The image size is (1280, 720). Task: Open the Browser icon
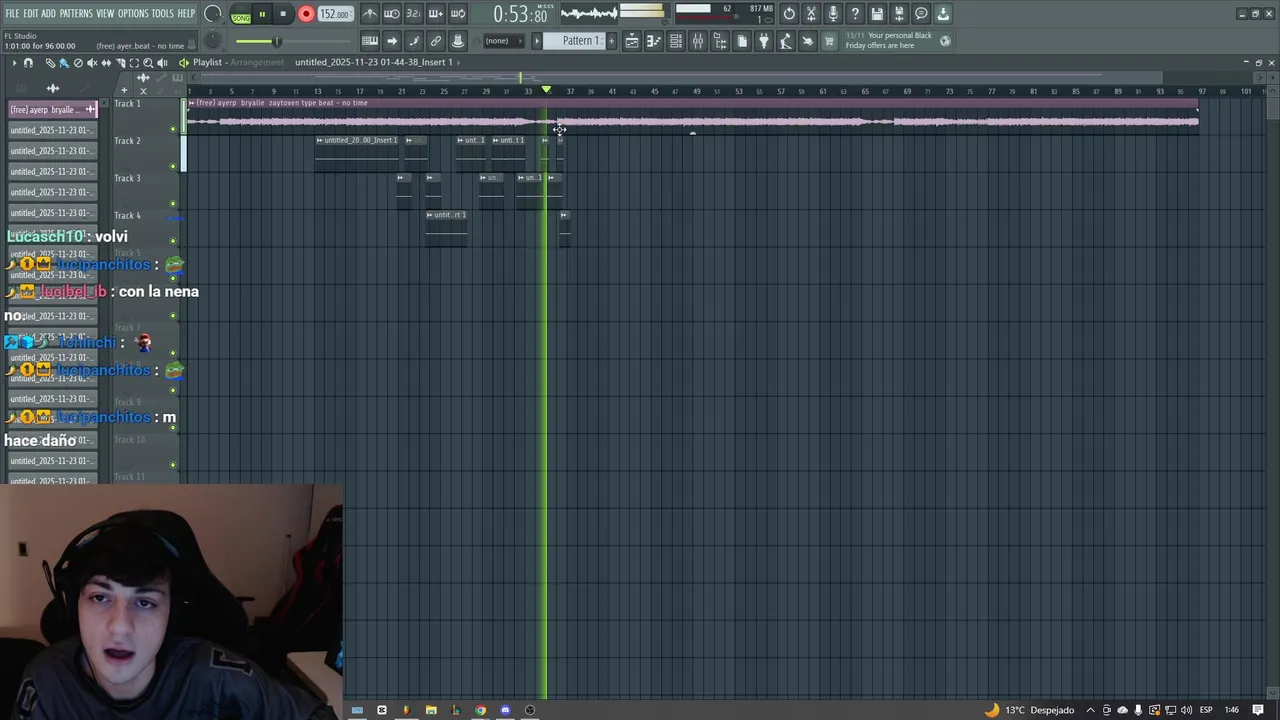pyautogui.click(x=720, y=41)
